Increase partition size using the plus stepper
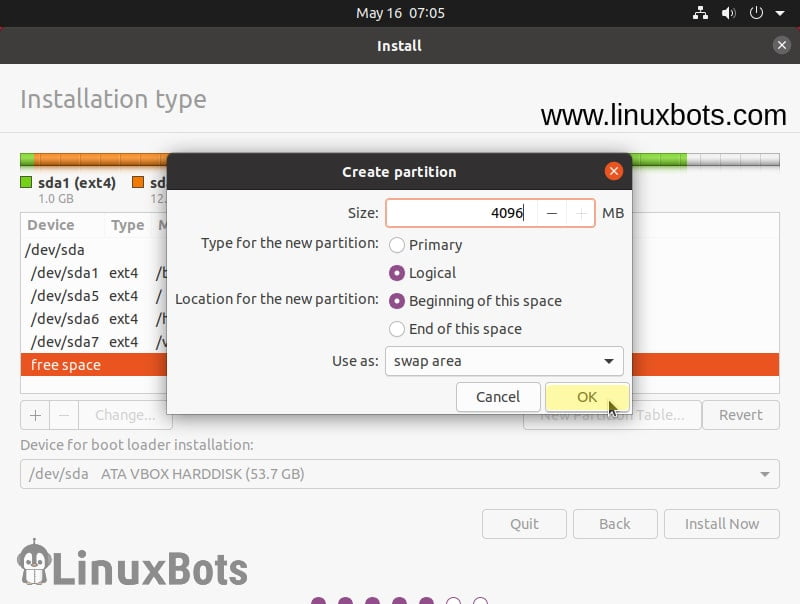800x604 pixels. tap(581, 212)
